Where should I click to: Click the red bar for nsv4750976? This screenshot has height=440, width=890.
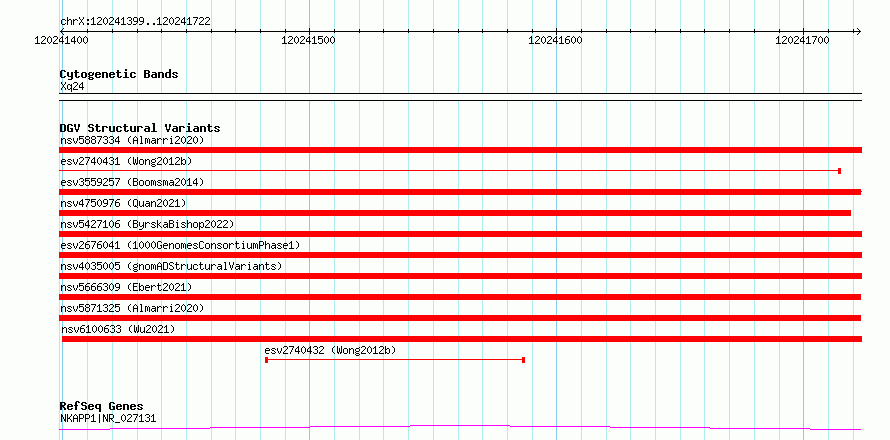[x=455, y=213]
